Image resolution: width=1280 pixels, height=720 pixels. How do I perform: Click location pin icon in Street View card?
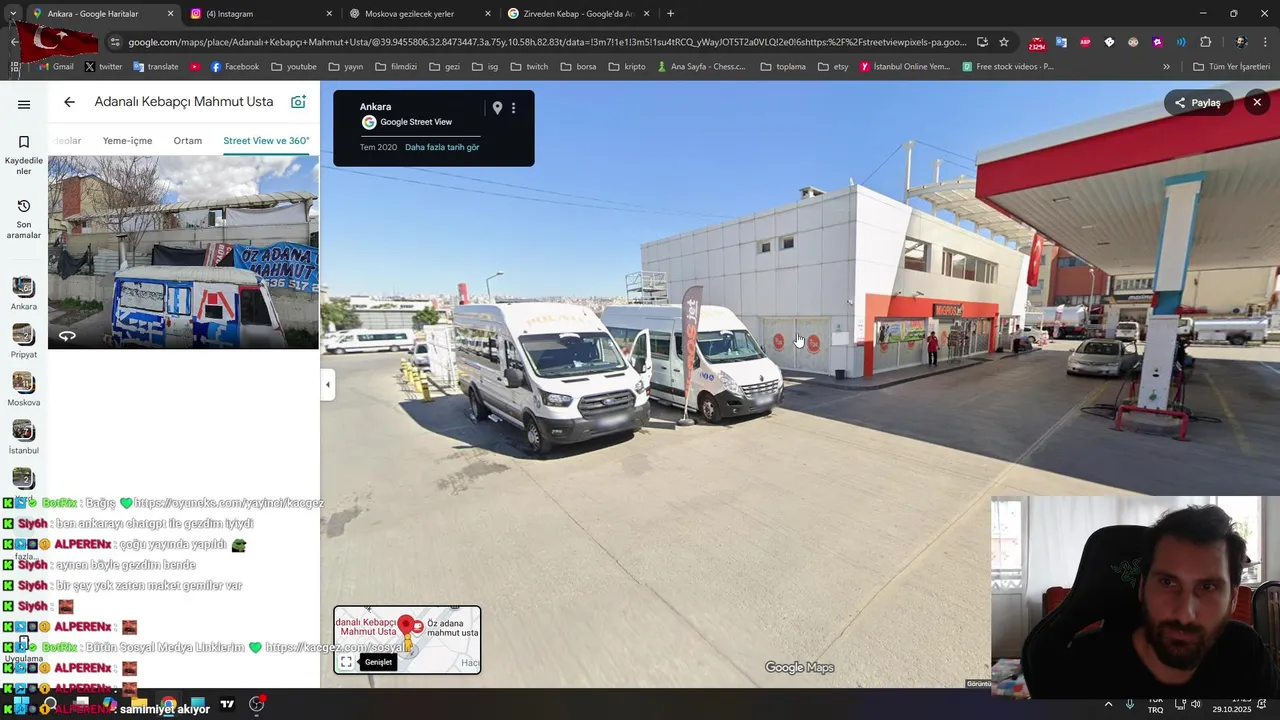click(x=497, y=108)
